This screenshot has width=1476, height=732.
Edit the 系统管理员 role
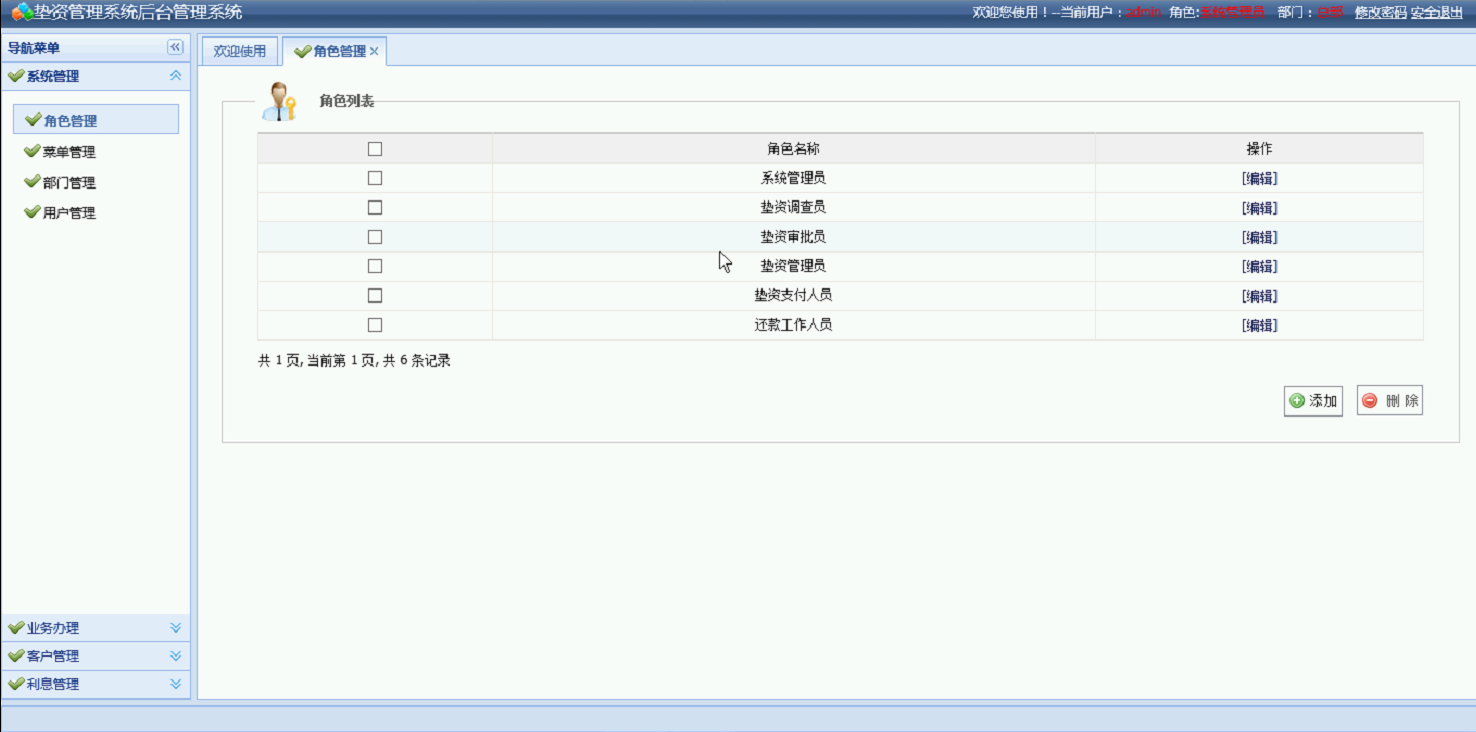[x=1259, y=179]
